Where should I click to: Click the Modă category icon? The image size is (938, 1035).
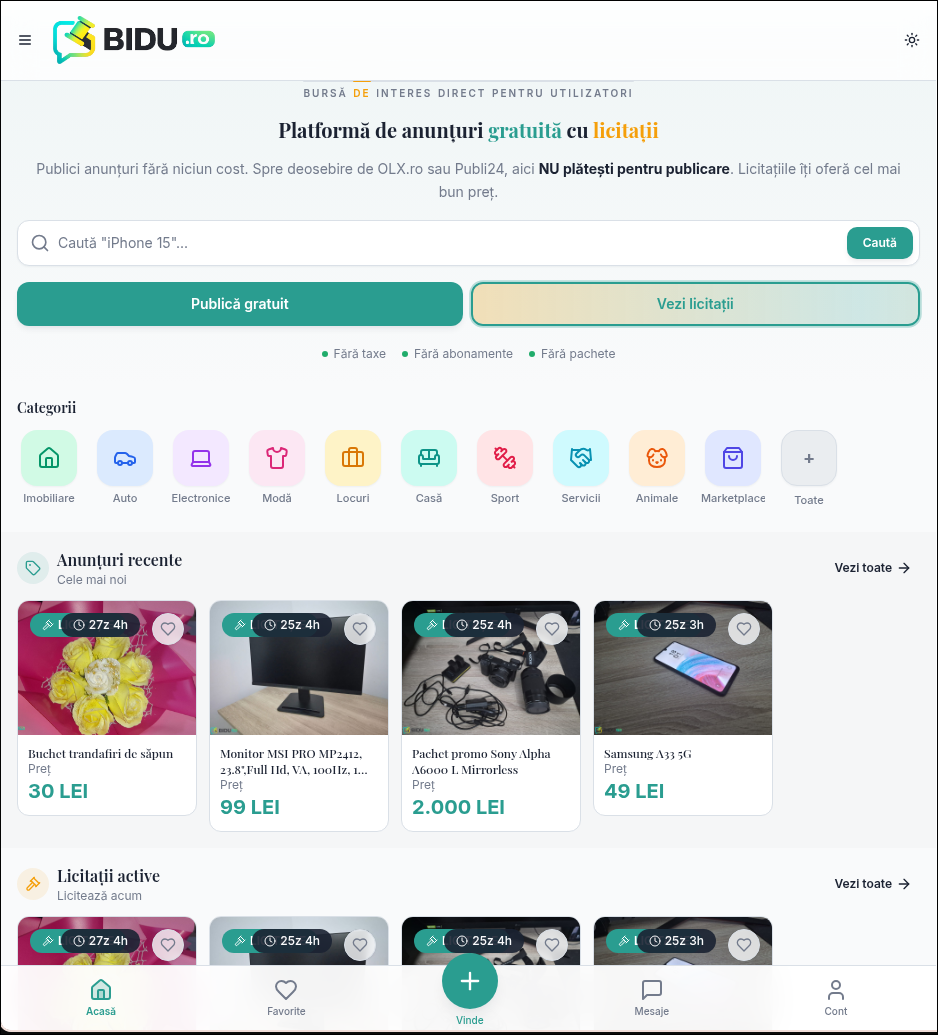(x=276, y=456)
